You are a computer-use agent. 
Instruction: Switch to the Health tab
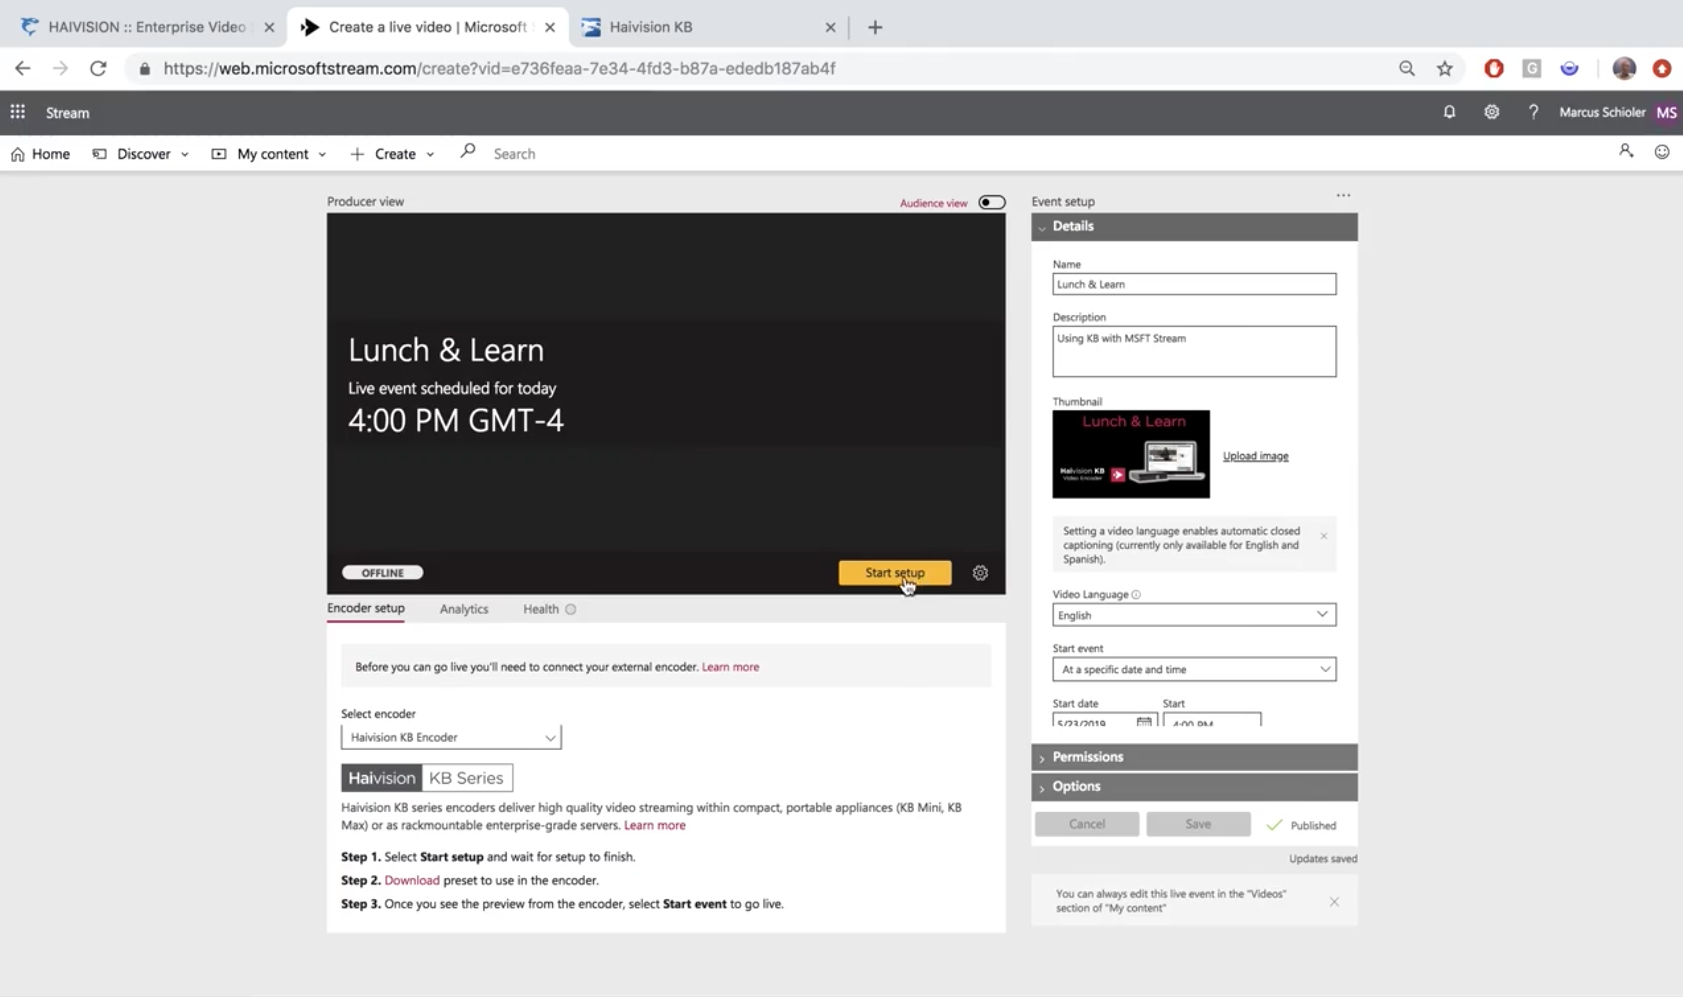(541, 609)
